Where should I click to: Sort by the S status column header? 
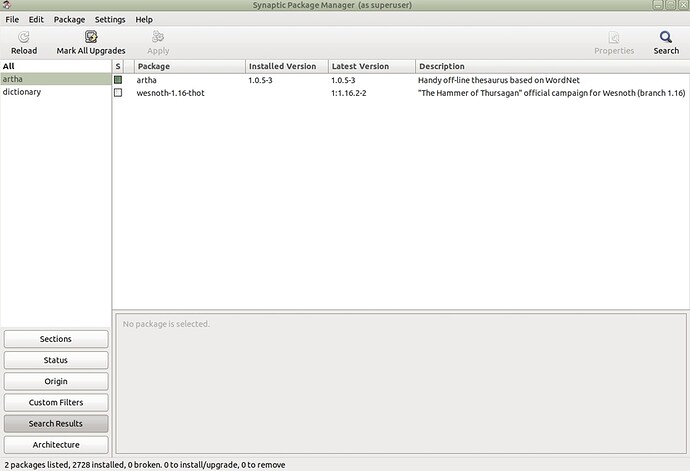(118, 66)
